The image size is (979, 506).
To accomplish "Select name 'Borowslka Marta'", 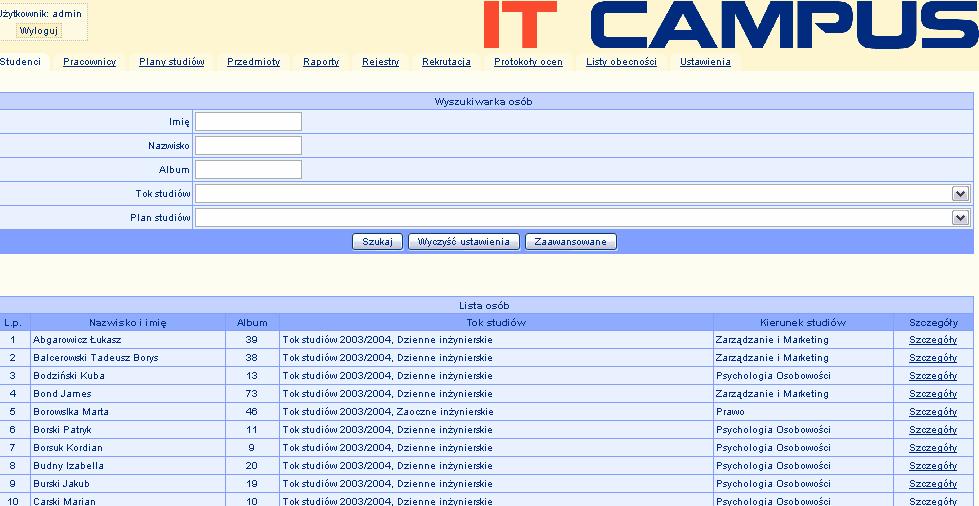I will click(x=71, y=412).
